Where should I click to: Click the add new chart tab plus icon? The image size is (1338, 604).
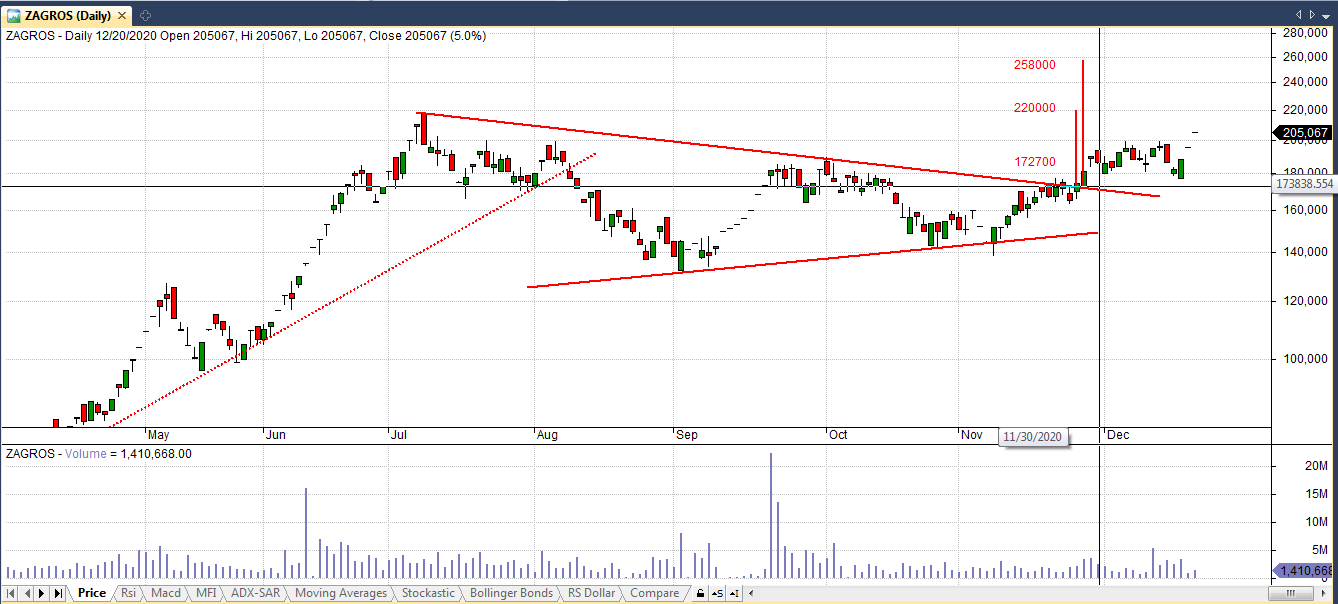point(145,14)
